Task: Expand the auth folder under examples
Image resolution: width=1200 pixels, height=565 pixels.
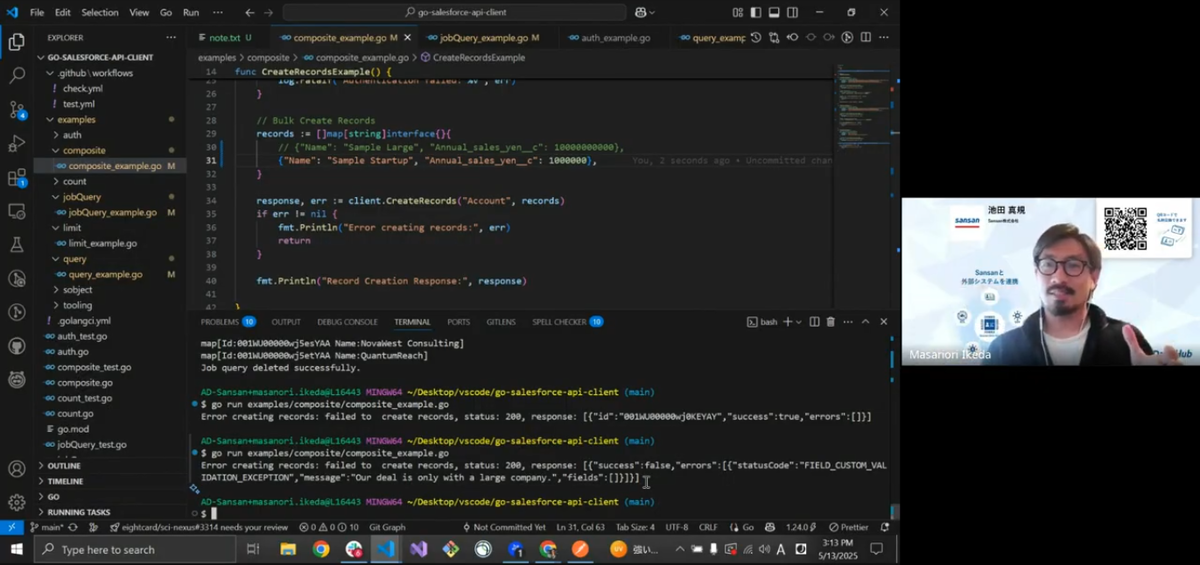Action: coord(72,135)
